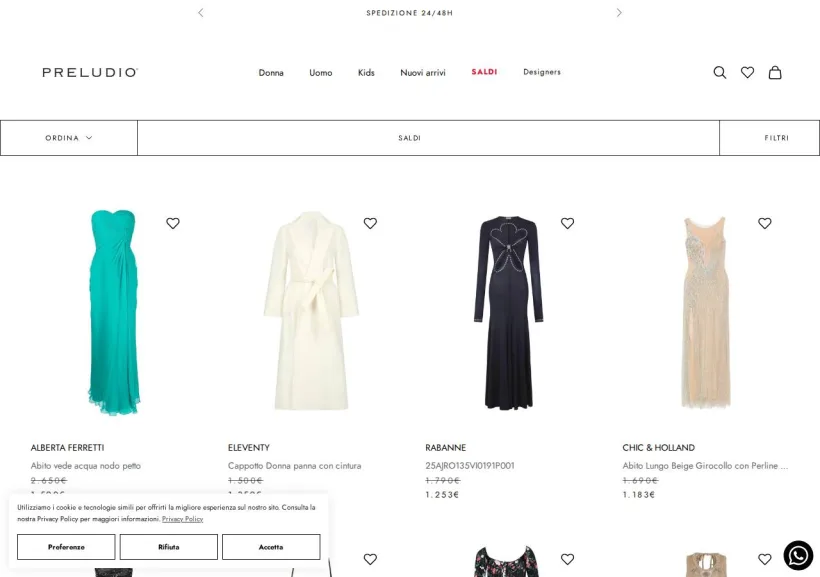
Task: Open the Designers menu
Action: [542, 72]
